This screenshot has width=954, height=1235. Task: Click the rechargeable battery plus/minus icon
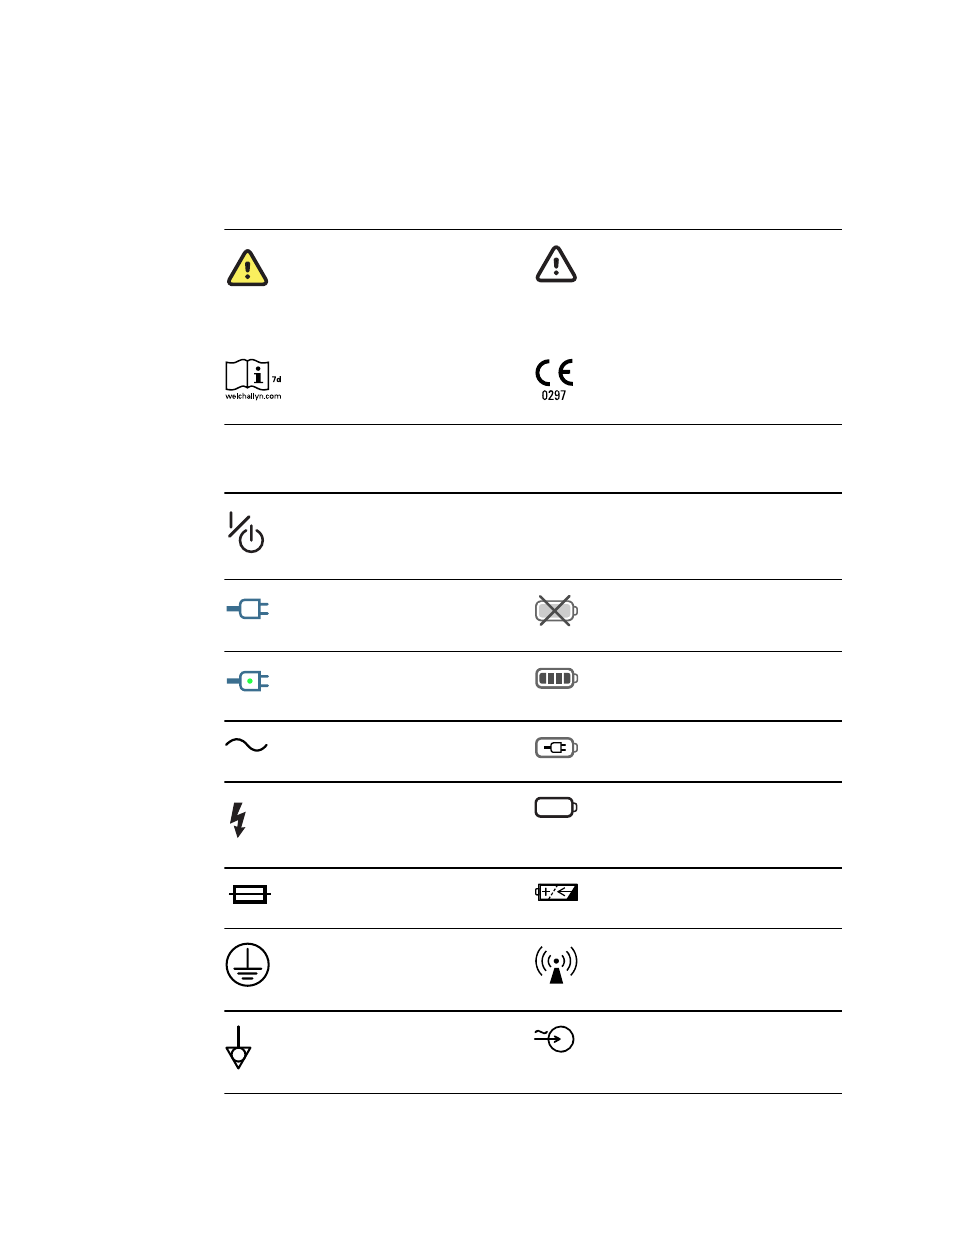[x=556, y=892]
